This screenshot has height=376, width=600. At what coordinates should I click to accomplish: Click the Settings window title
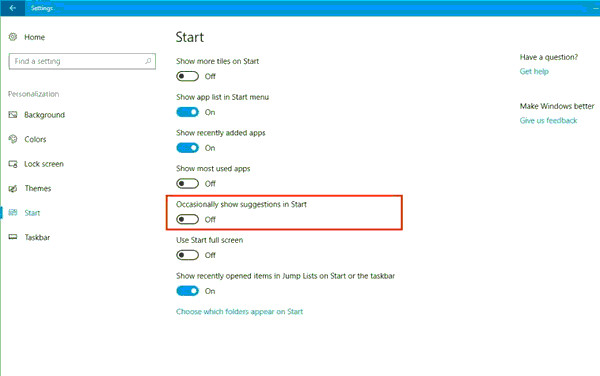[x=42, y=8]
